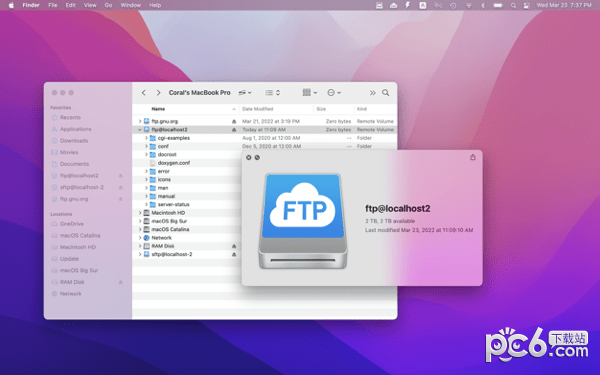Show more toolbar items via double chevron

tap(372, 93)
